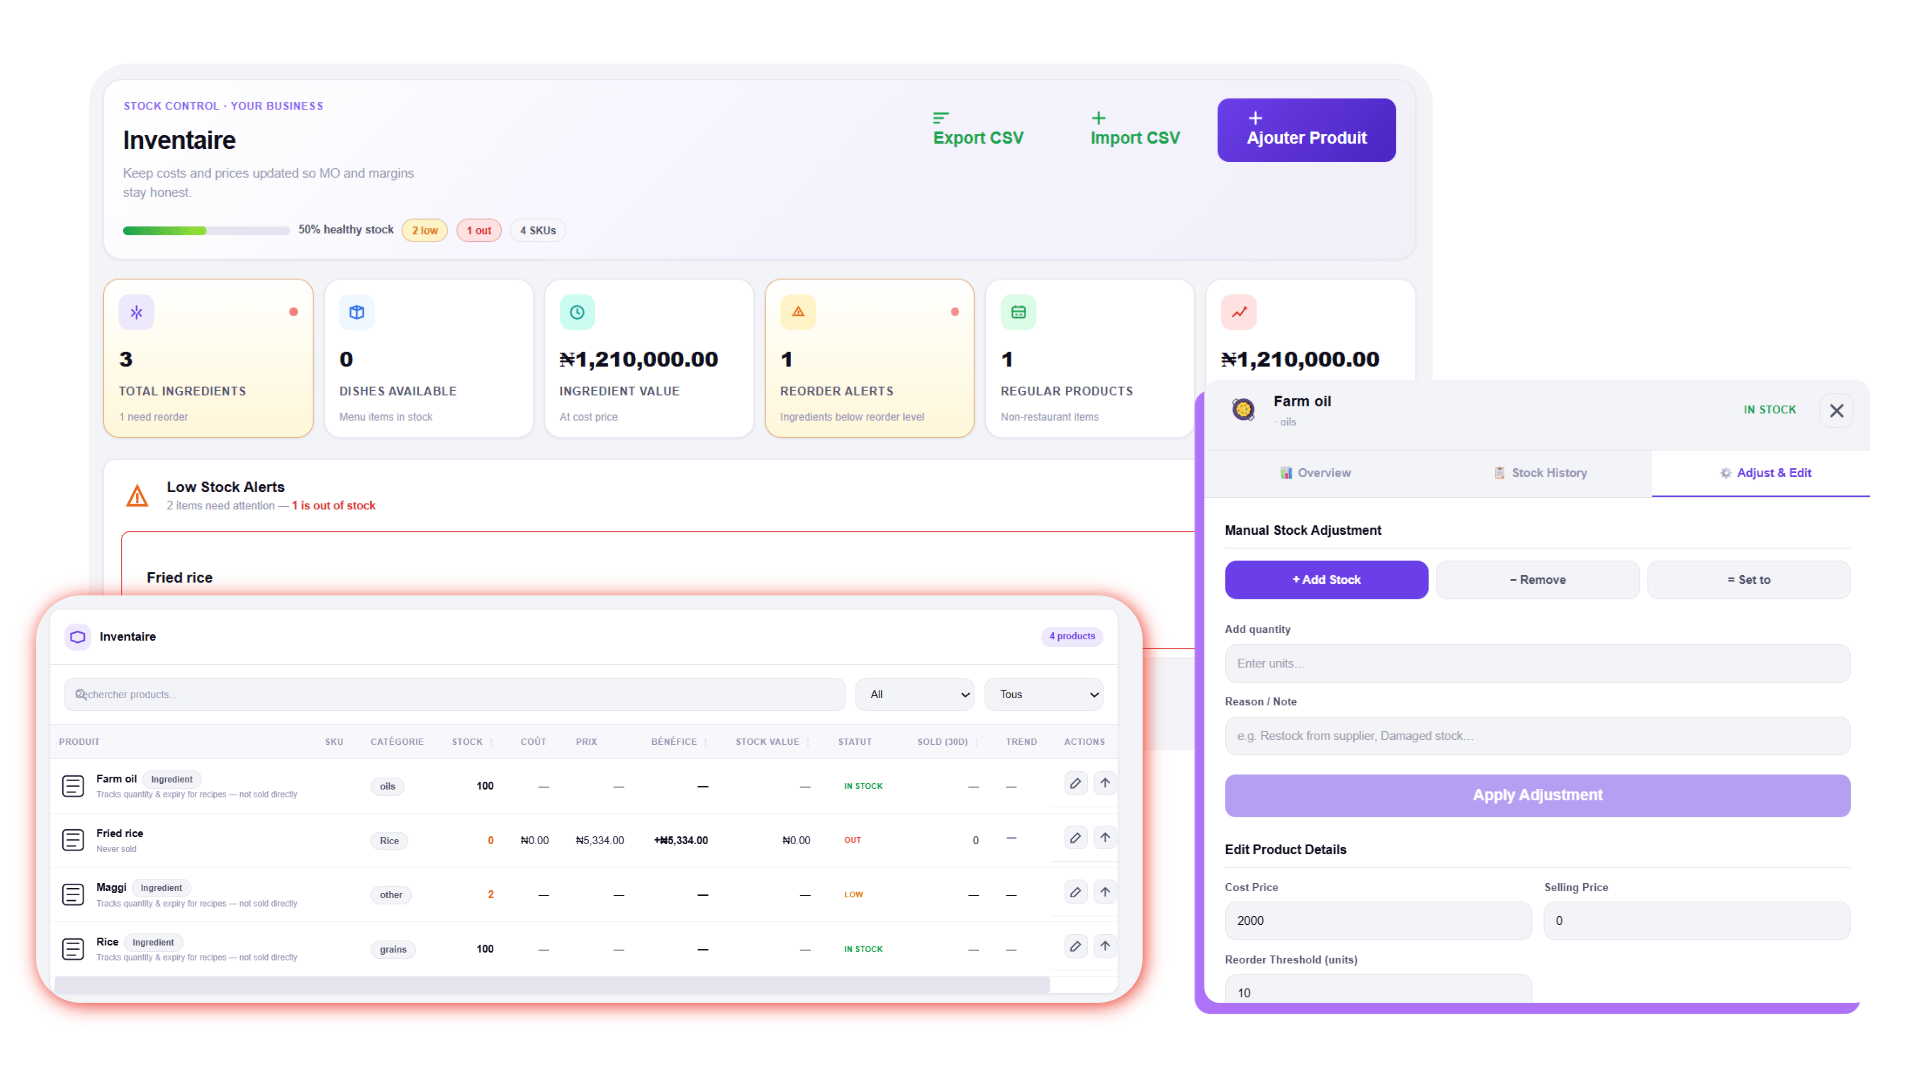The height and width of the screenshot is (1080, 1920).
Task: Close the Farm oil panel
Action: point(1837,411)
